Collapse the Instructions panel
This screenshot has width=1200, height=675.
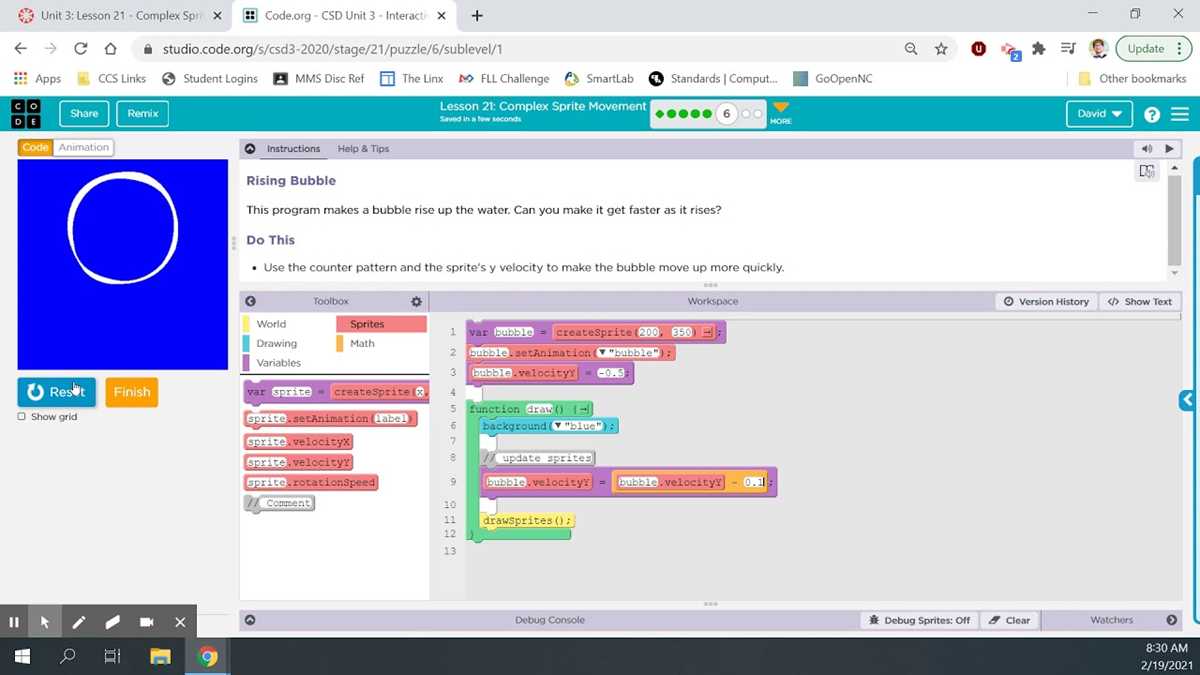point(250,149)
